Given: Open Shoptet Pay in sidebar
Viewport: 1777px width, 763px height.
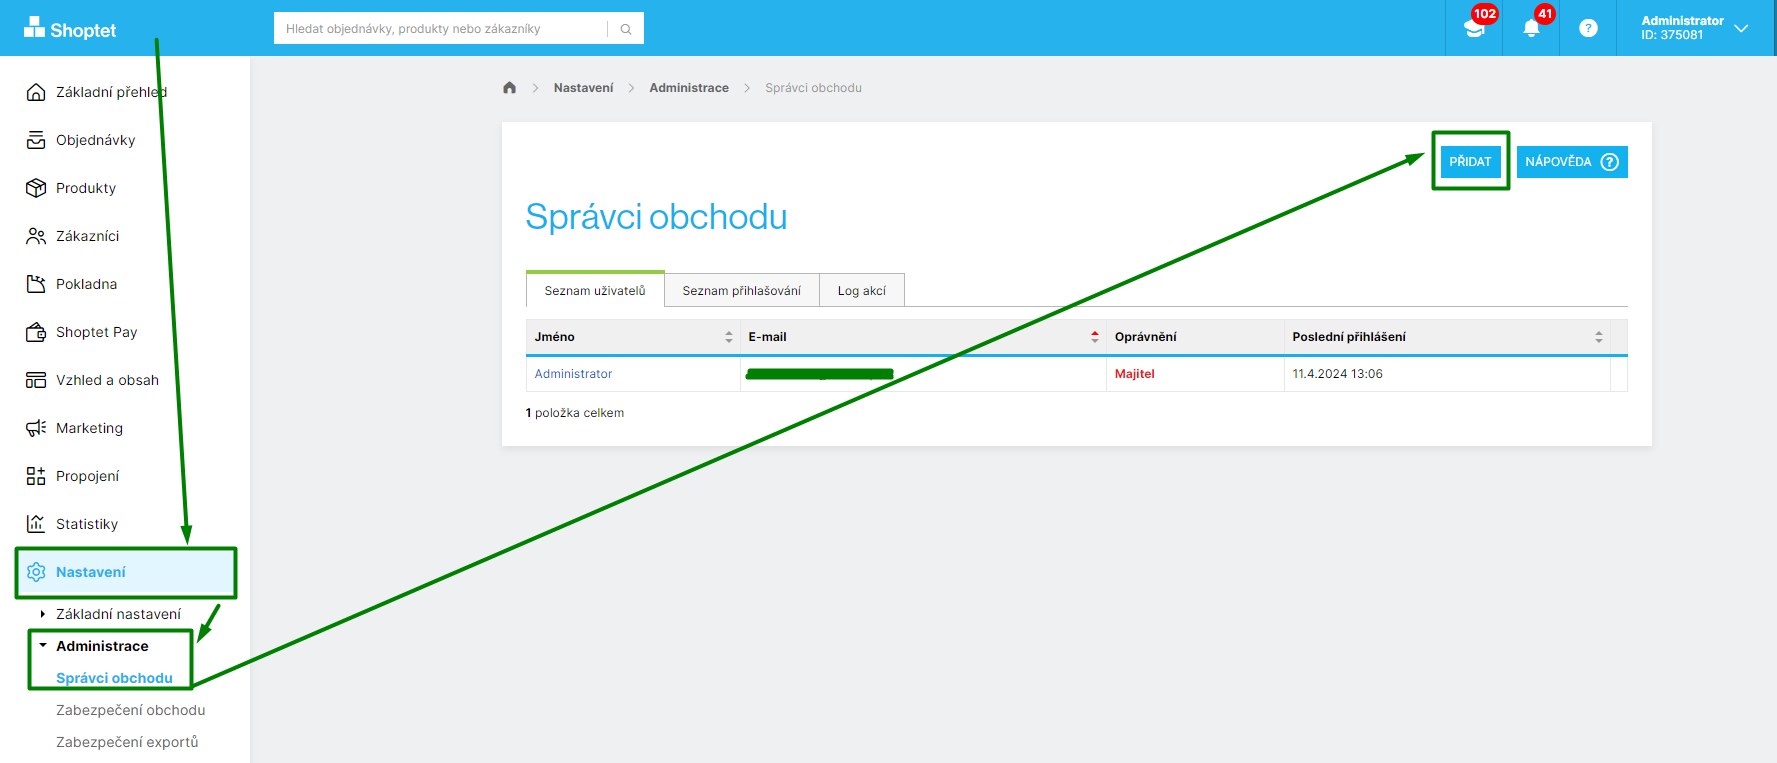Looking at the screenshot, I should (x=96, y=332).
